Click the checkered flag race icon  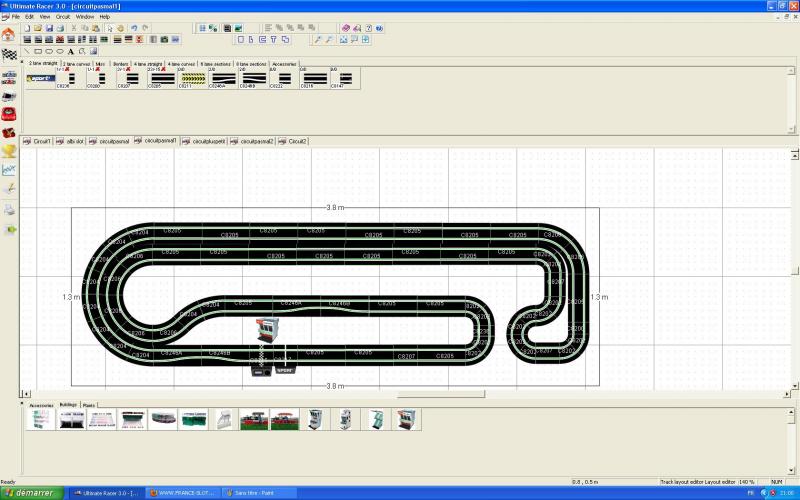[9, 53]
